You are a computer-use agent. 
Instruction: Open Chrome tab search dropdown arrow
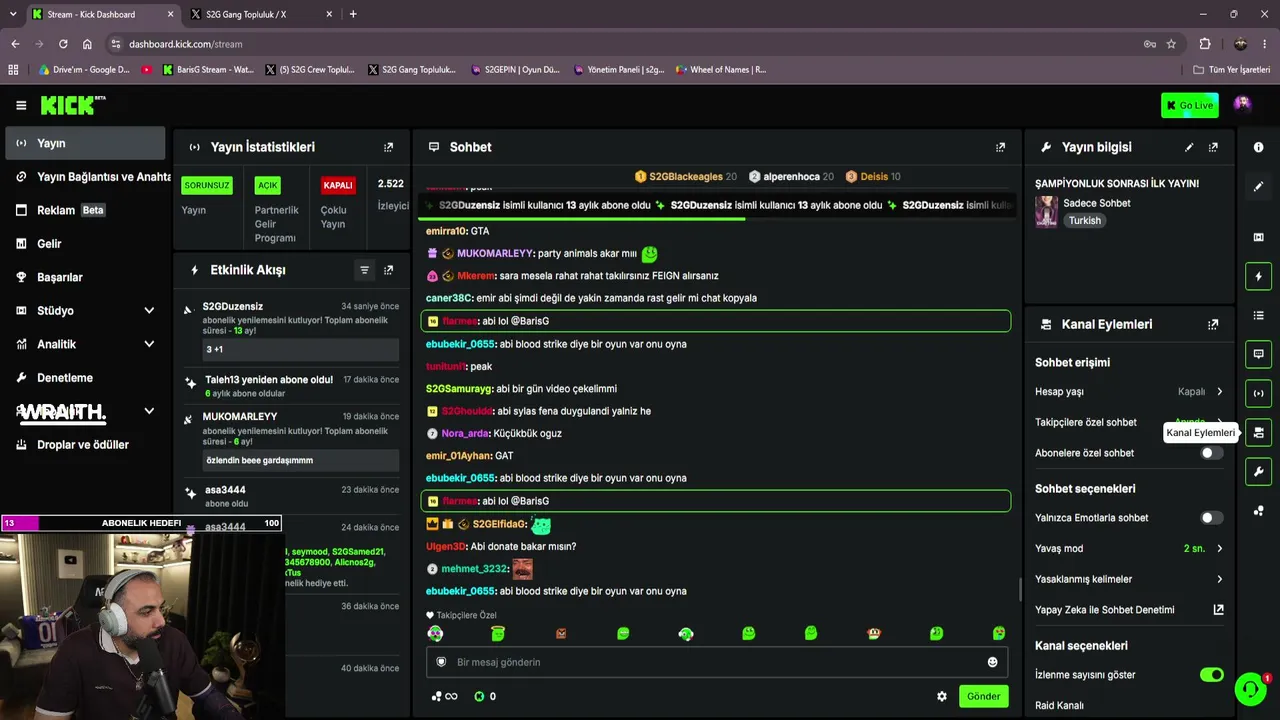coord(13,14)
